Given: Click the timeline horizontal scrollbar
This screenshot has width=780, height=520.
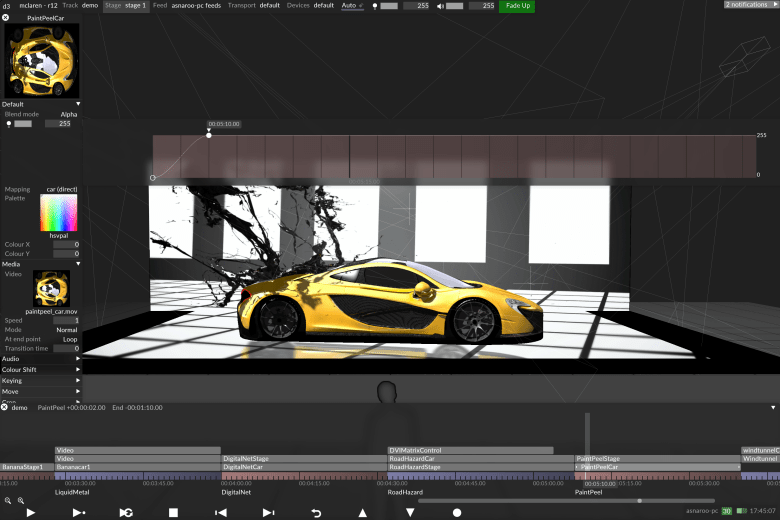Looking at the screenshot, I should click(x=566, y=501).
